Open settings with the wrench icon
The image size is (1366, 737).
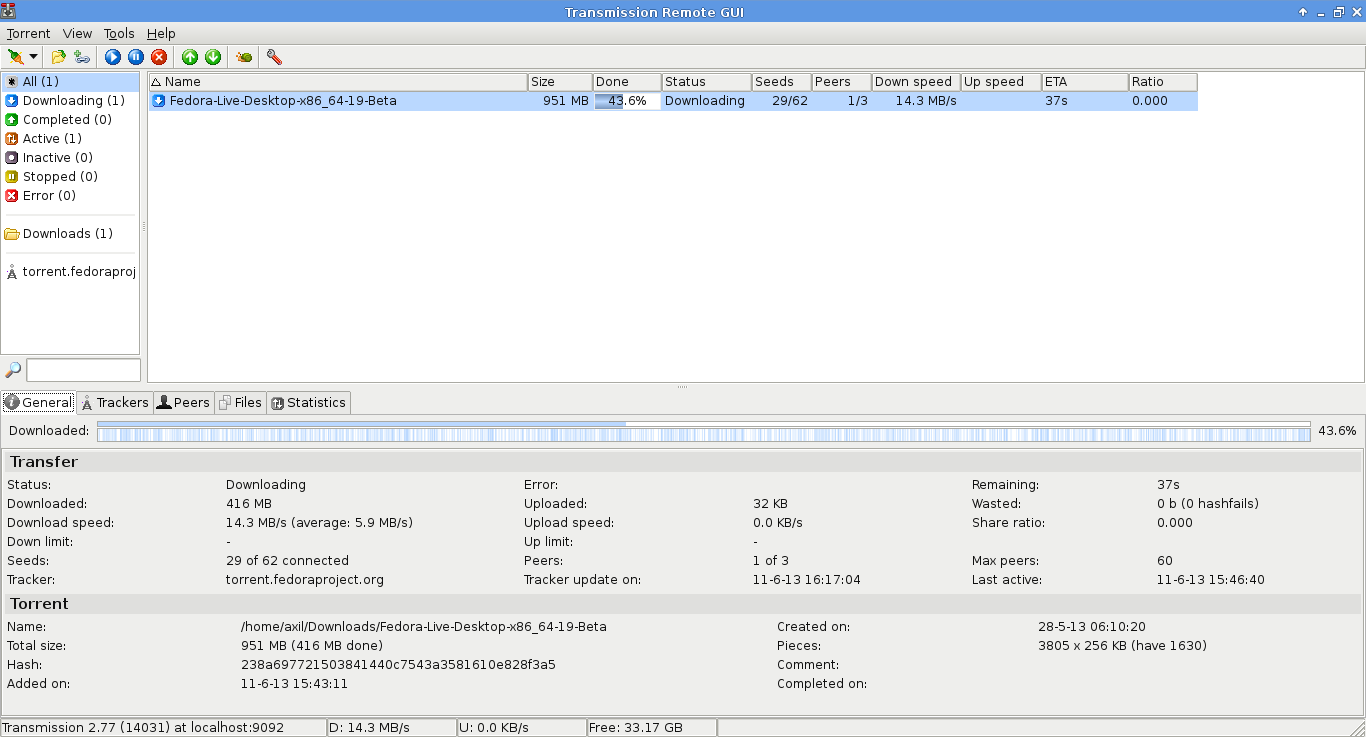(x=274, y=57)
